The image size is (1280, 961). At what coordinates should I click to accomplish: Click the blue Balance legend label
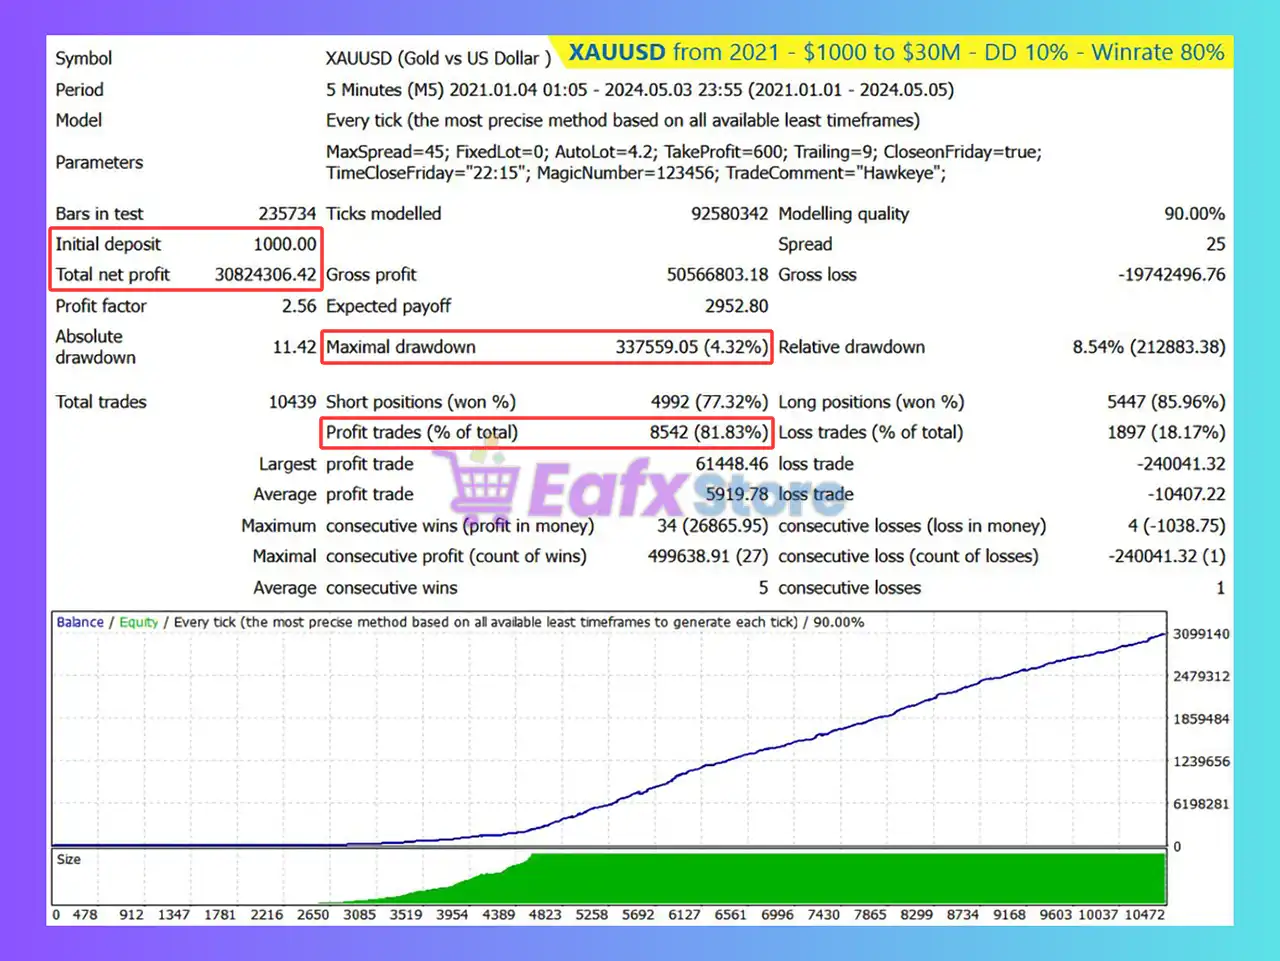pyautogui.click(x=80, y=622)
